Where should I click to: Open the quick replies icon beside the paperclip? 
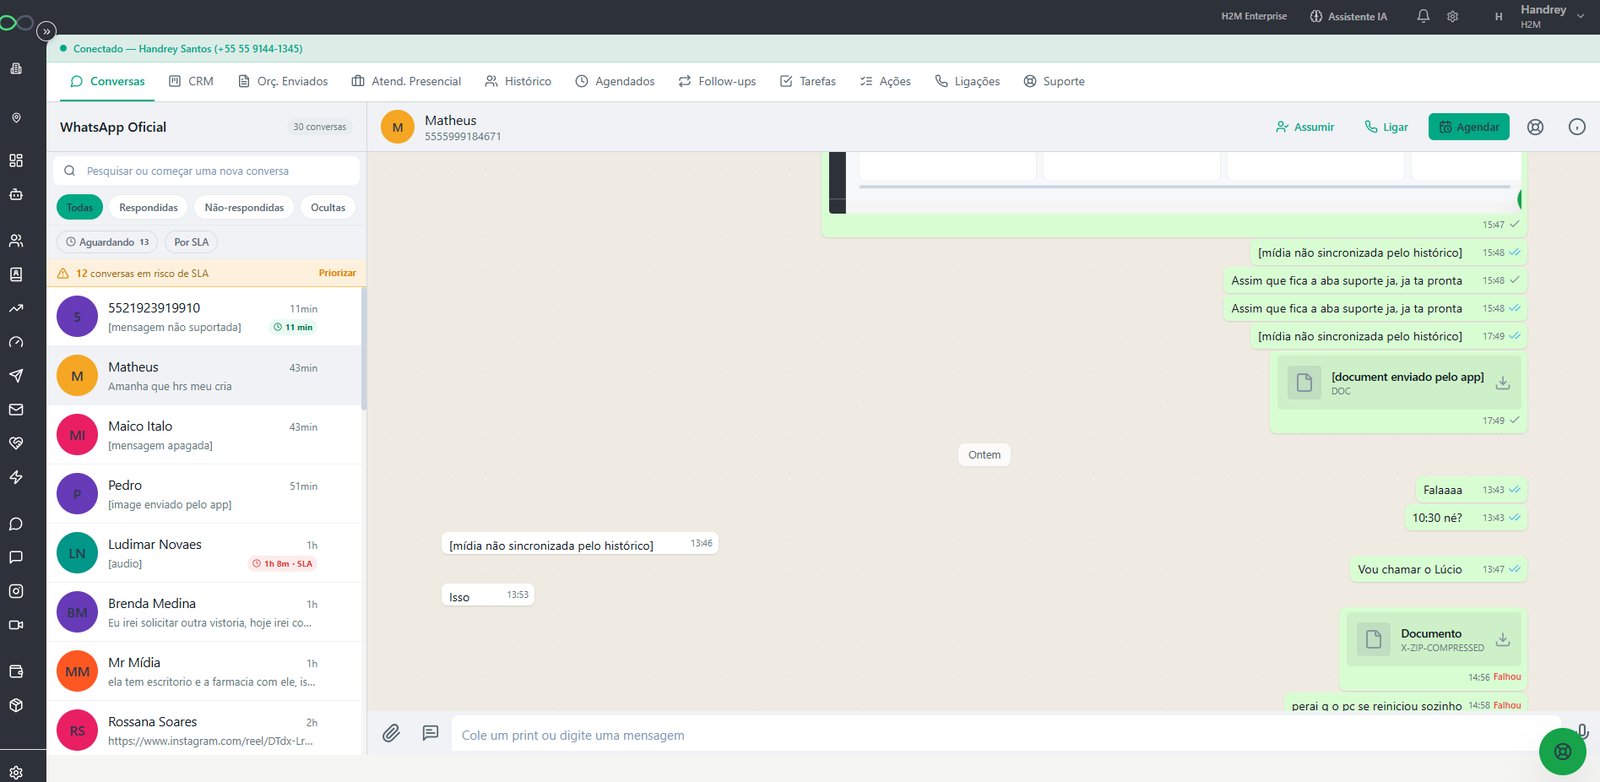[x=430, y=733]
